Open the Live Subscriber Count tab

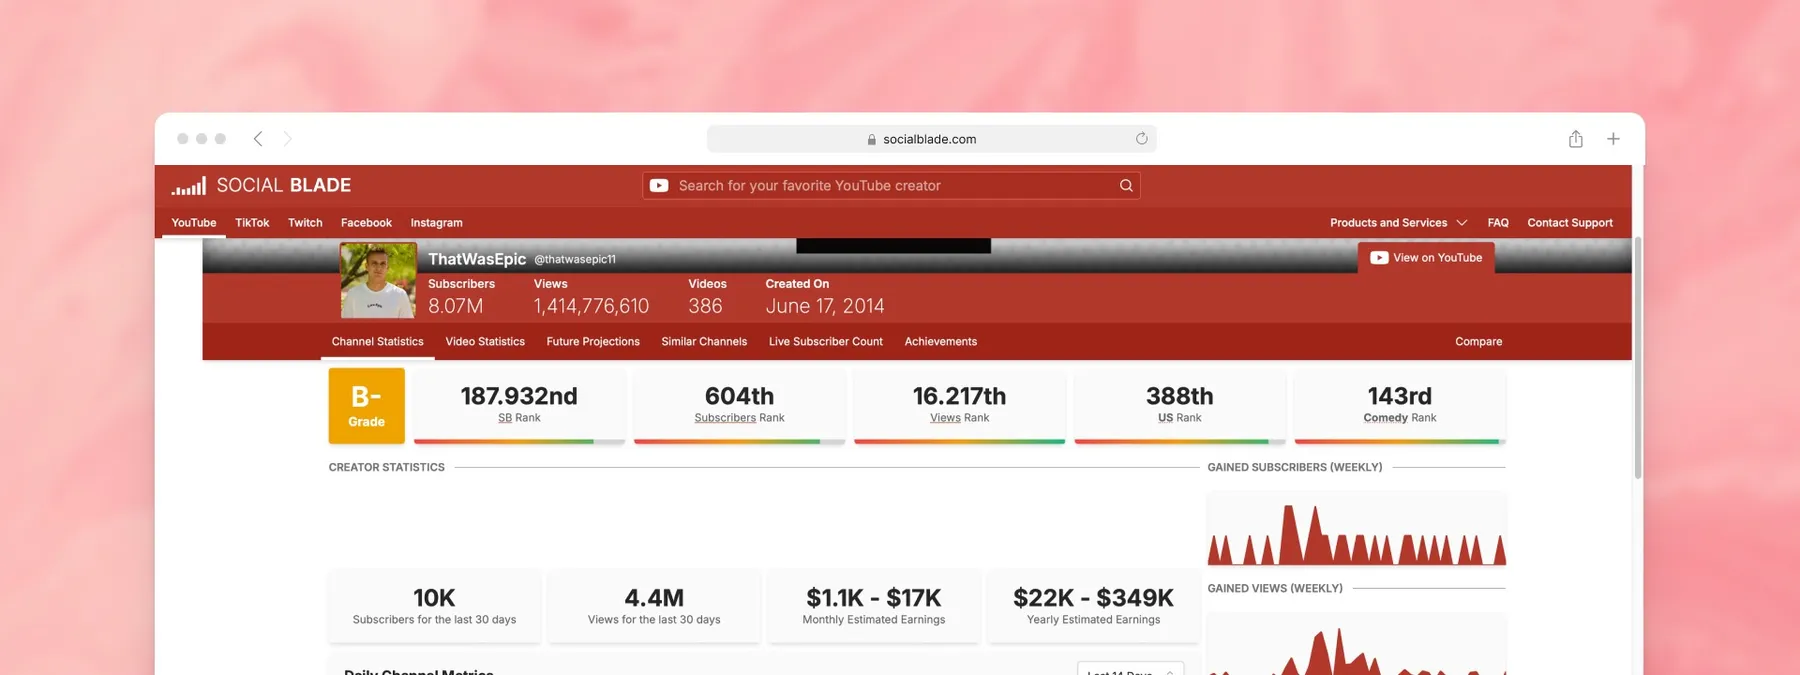tap(826, 342)
